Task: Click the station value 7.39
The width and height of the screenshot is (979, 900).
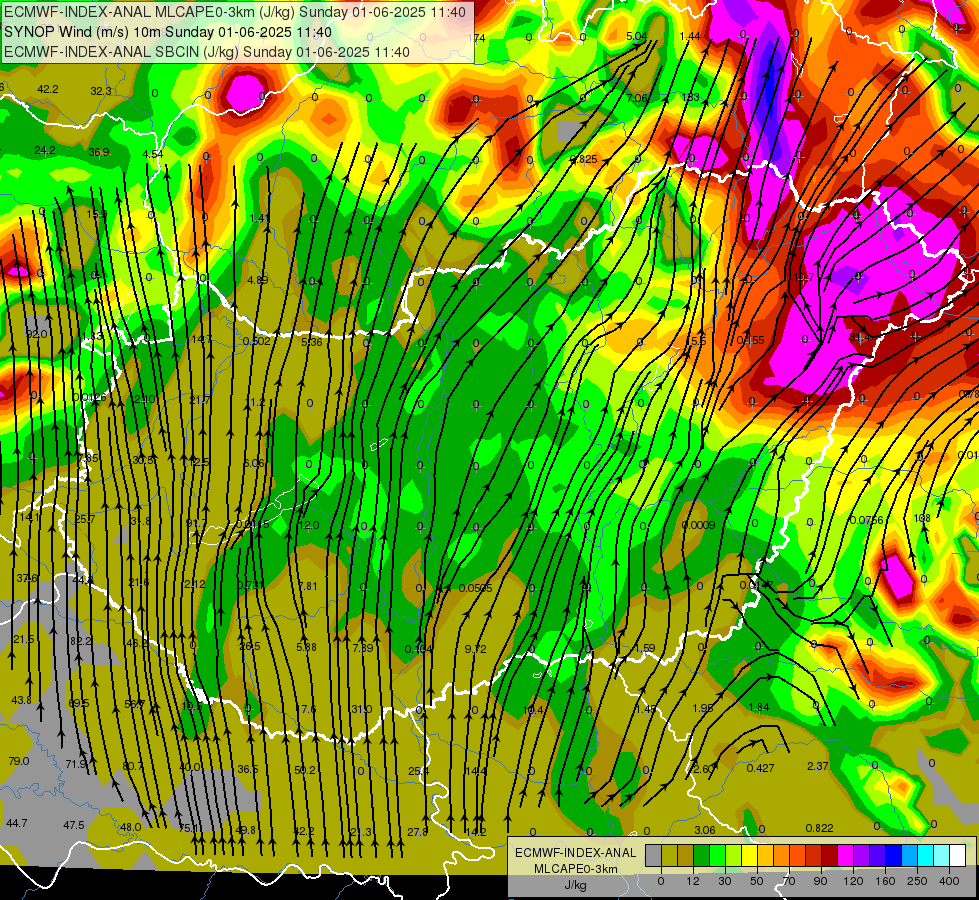Action: coord(363,648)
